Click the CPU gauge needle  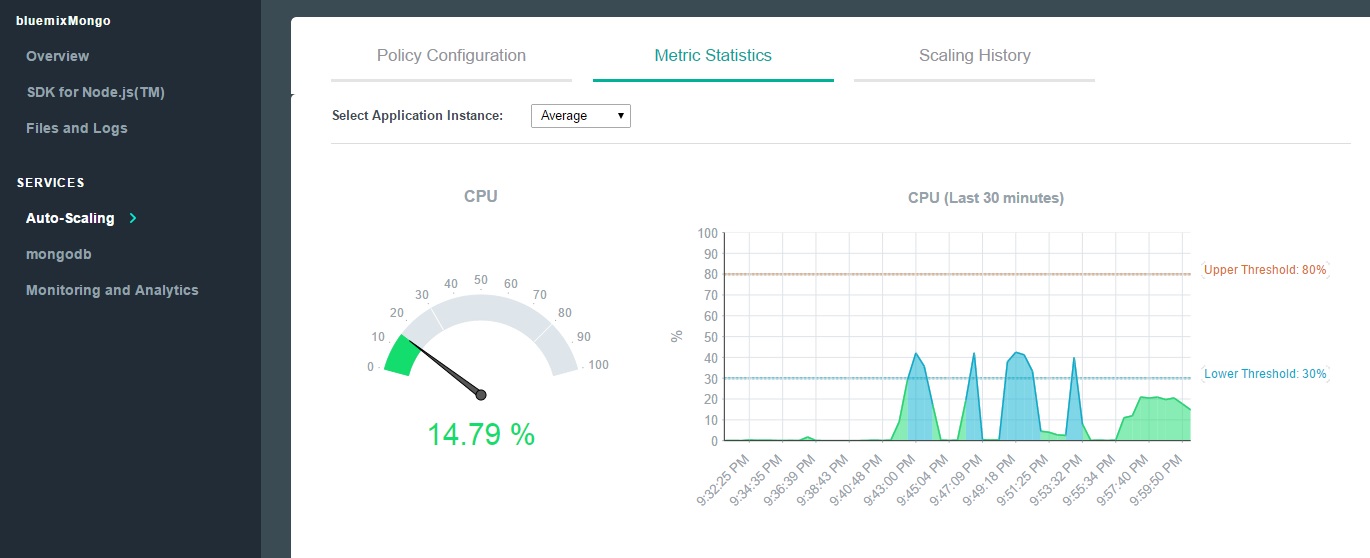point(445,369)
